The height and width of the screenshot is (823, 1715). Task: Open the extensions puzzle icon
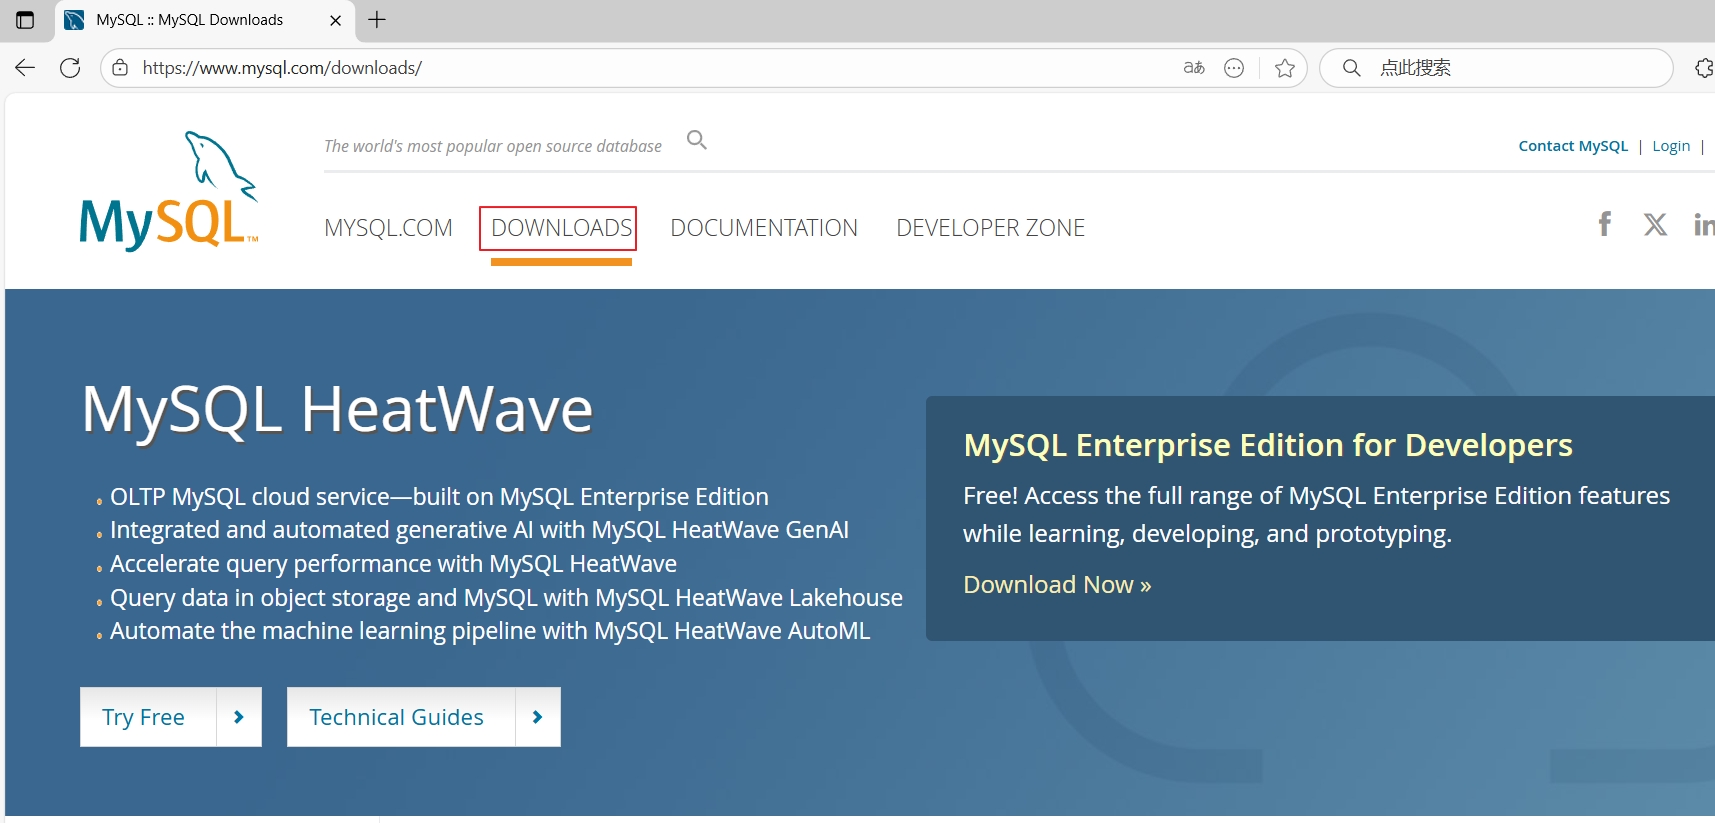point(1704,68)
